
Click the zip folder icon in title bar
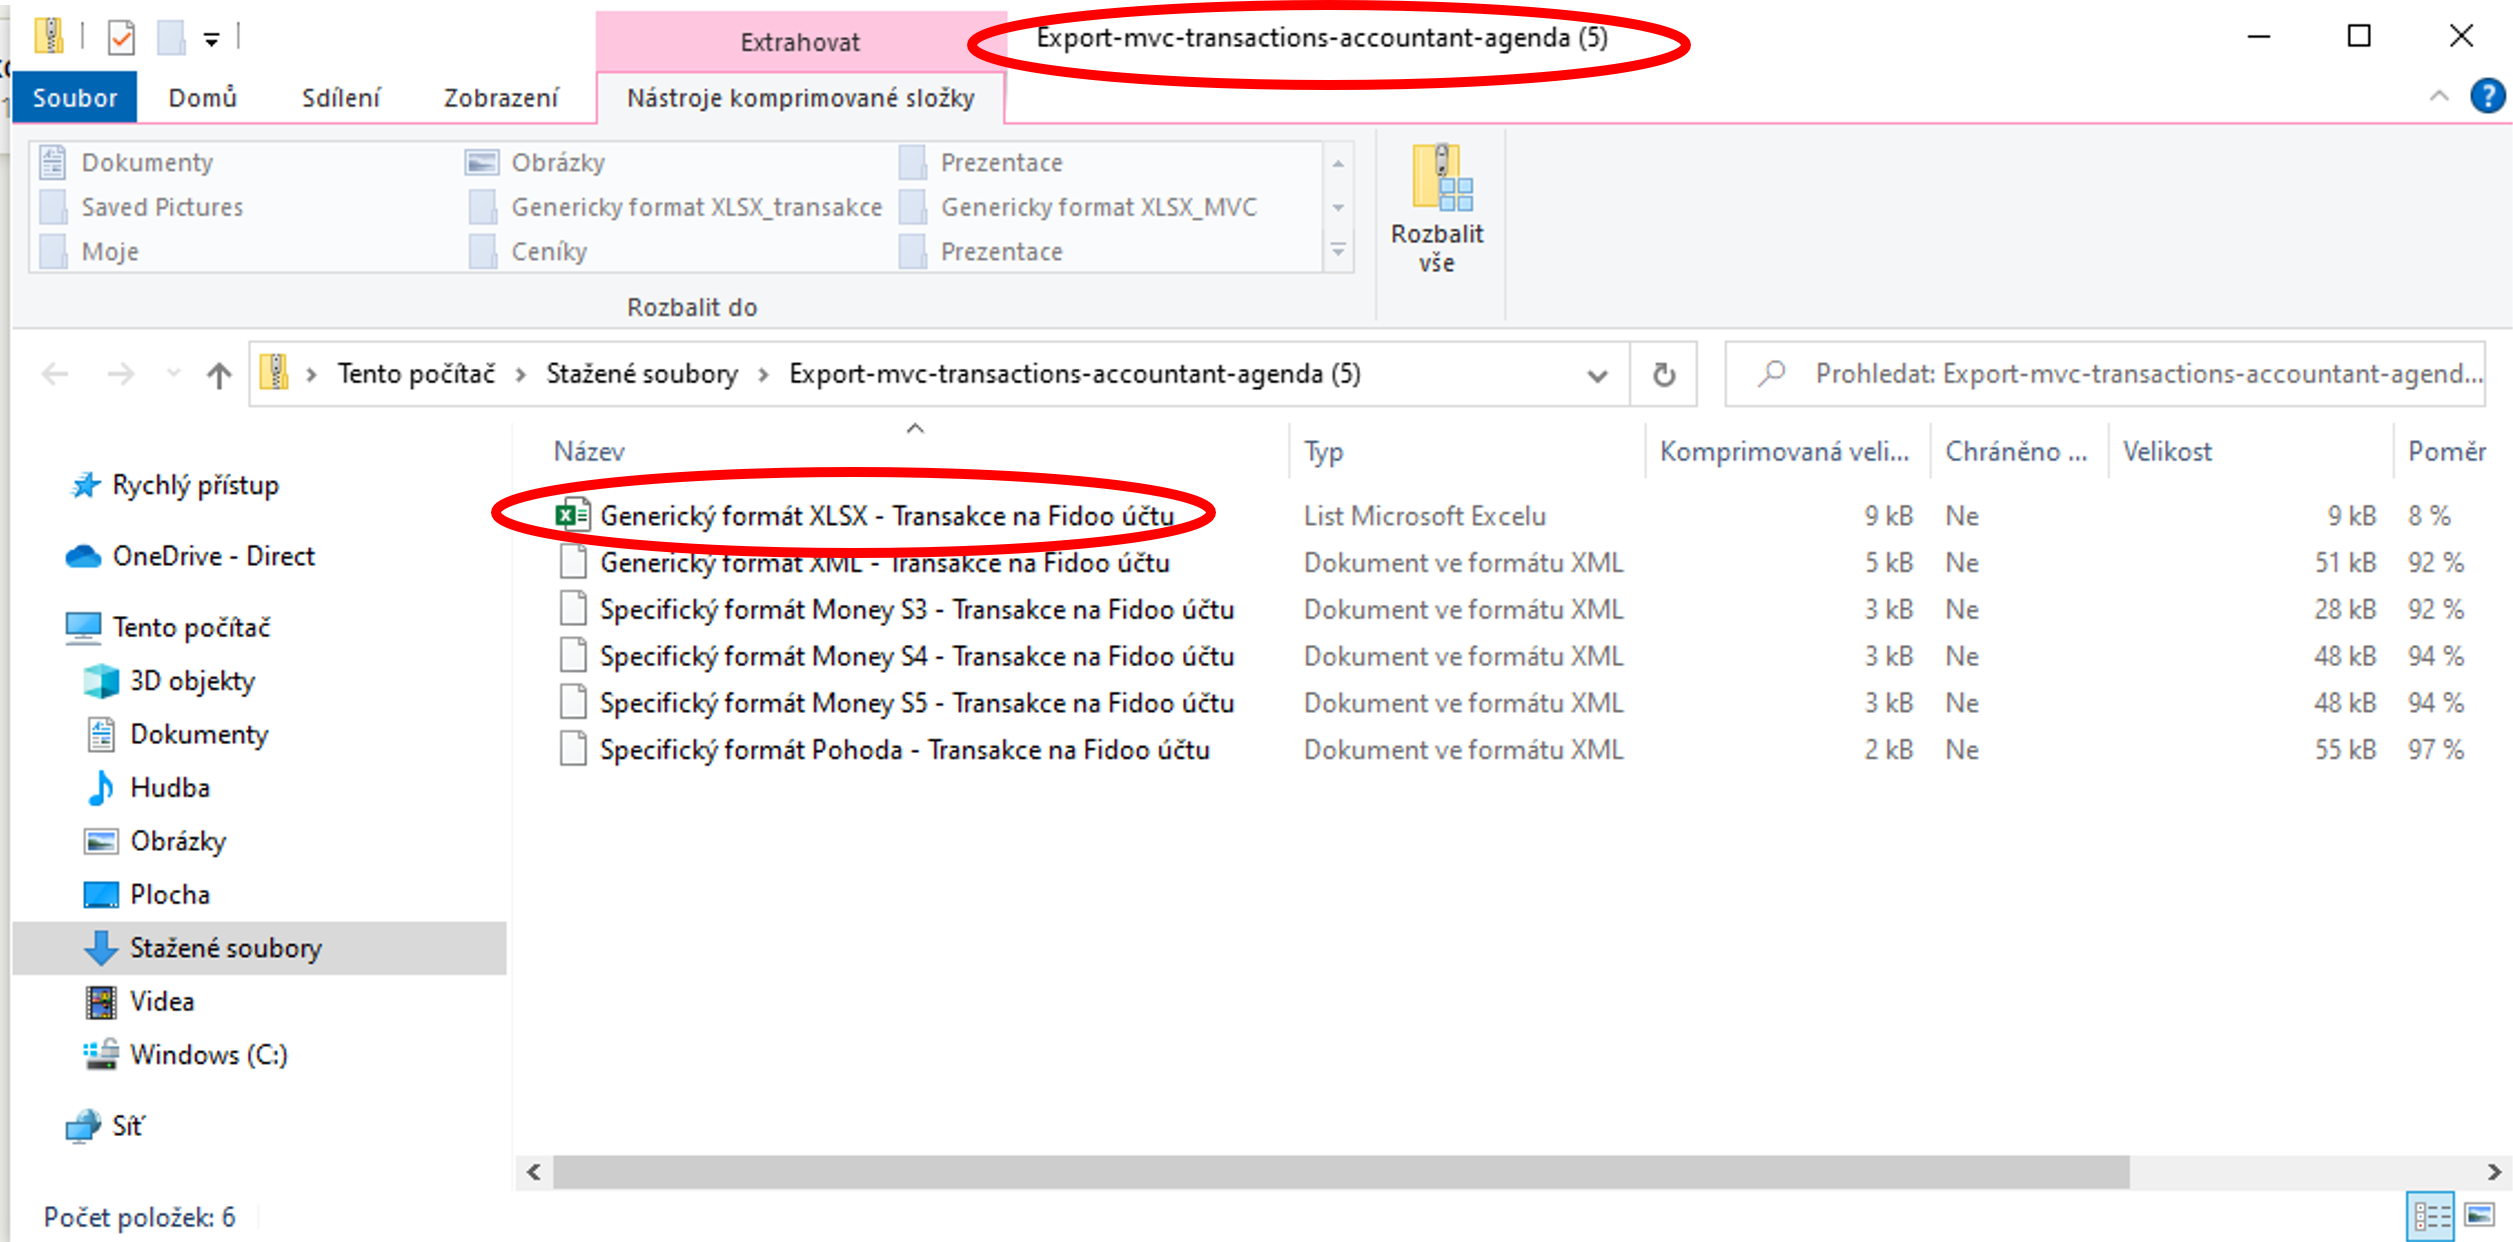click(x=48, y=36)
